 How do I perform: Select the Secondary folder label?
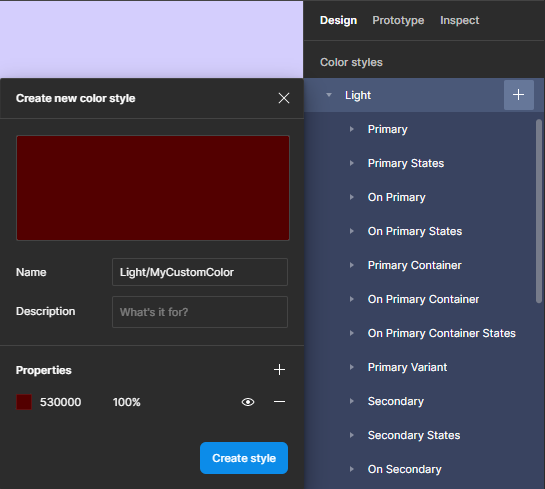point(396,401)
